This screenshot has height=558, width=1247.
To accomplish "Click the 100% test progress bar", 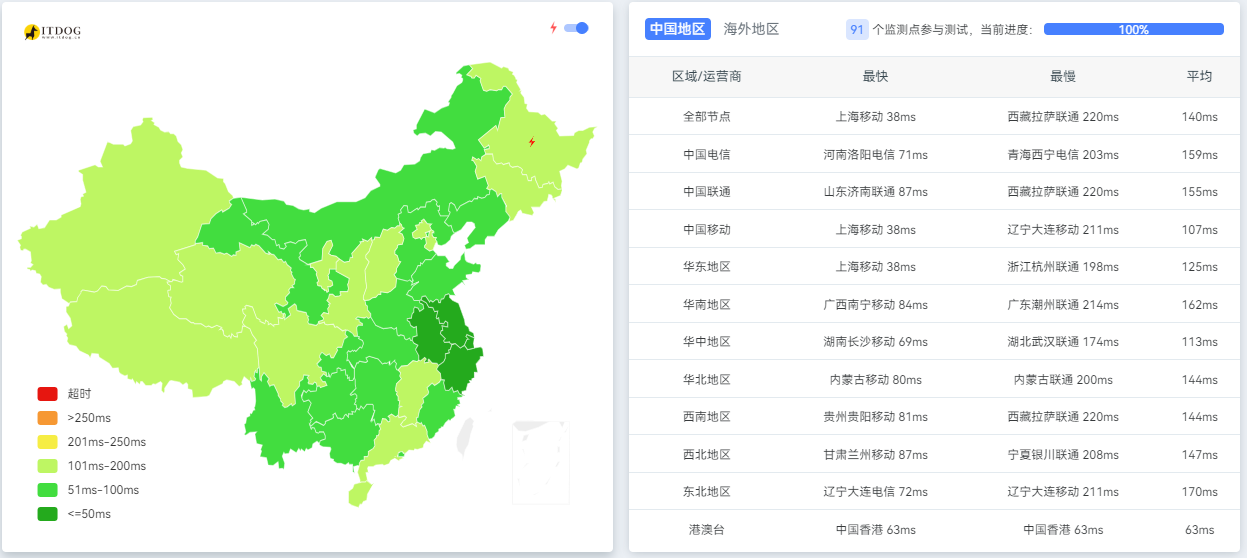I will tap(1133, 30).
